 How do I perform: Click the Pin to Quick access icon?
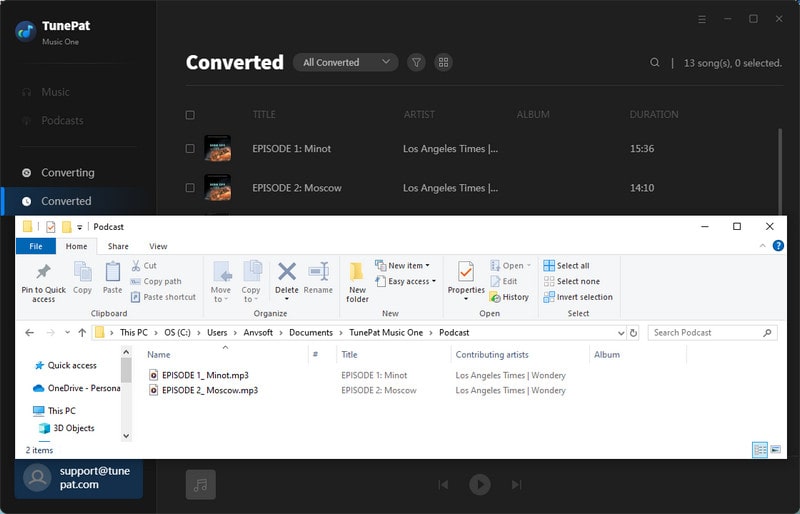click(x=43, y=273)
